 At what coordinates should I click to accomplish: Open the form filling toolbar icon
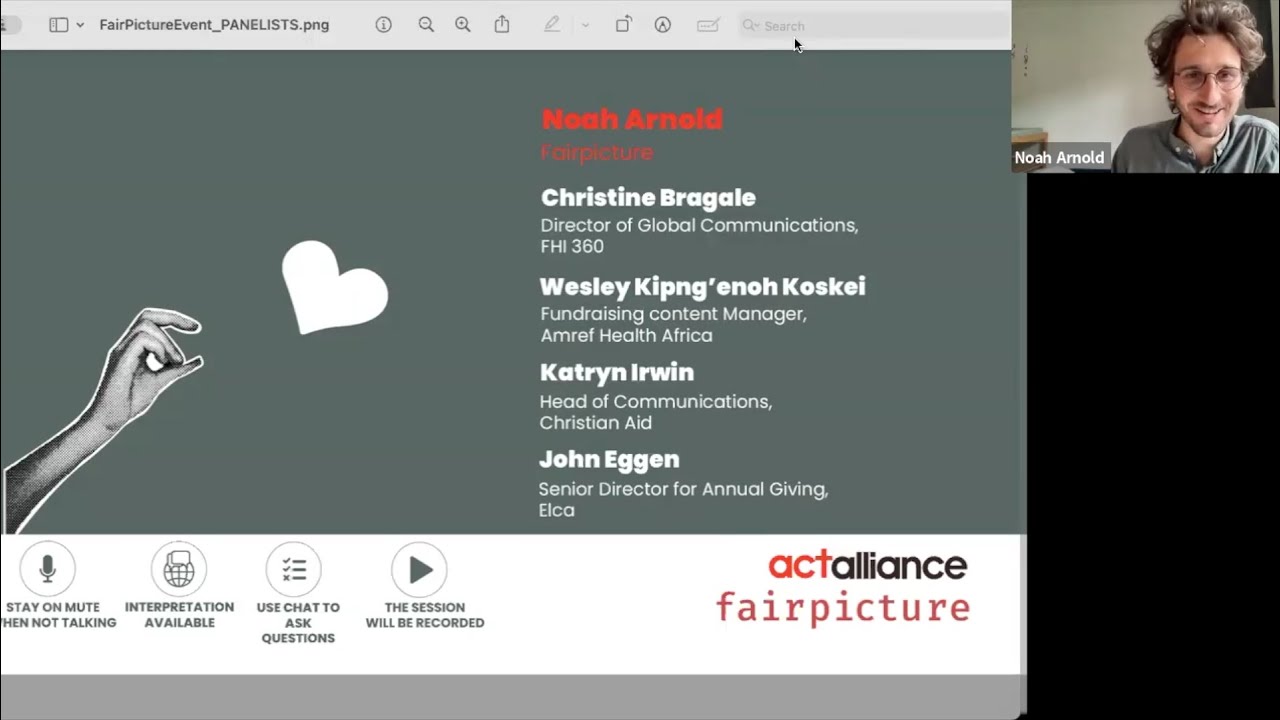(708, 25)
